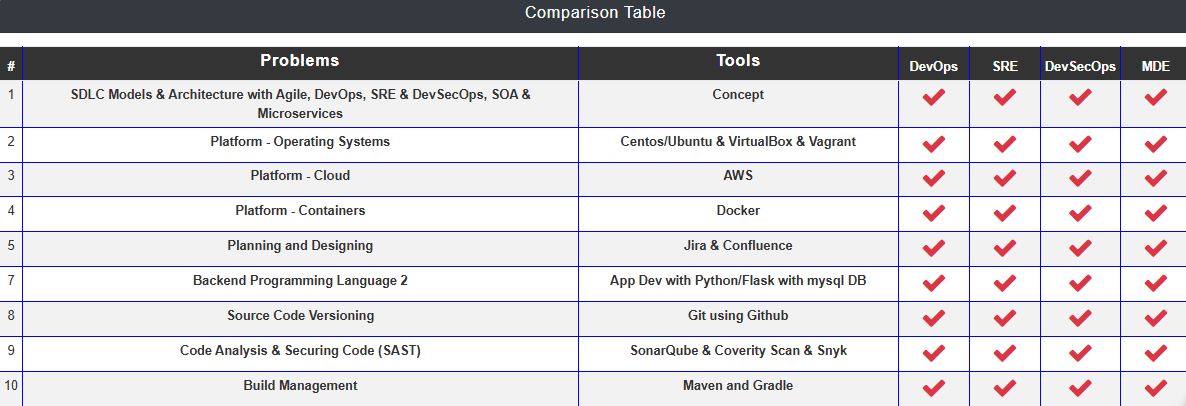Click DevOps checkmark for Git using Github
This screenshot has height=406, width=1186.
(x=933, y=319)
